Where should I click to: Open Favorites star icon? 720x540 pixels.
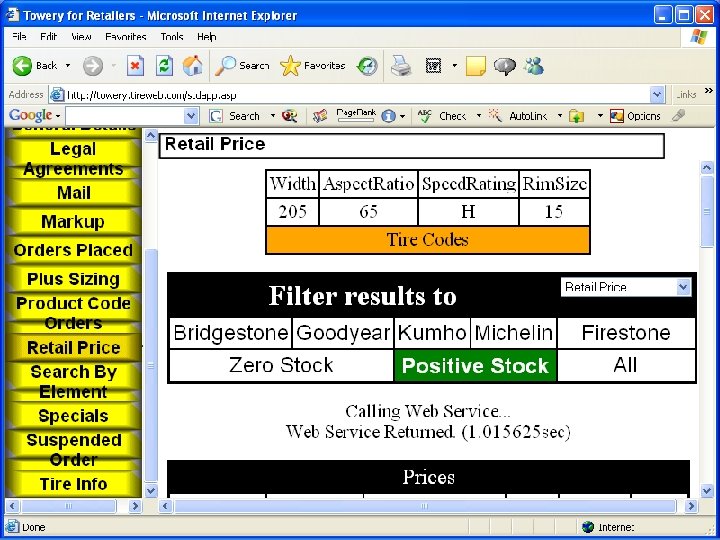pyautogui.click(x=290, y=66)
